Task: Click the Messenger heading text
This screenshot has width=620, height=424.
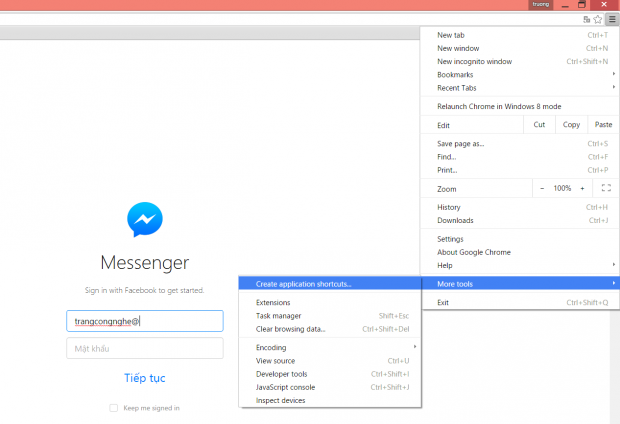Action: [145, 263]
